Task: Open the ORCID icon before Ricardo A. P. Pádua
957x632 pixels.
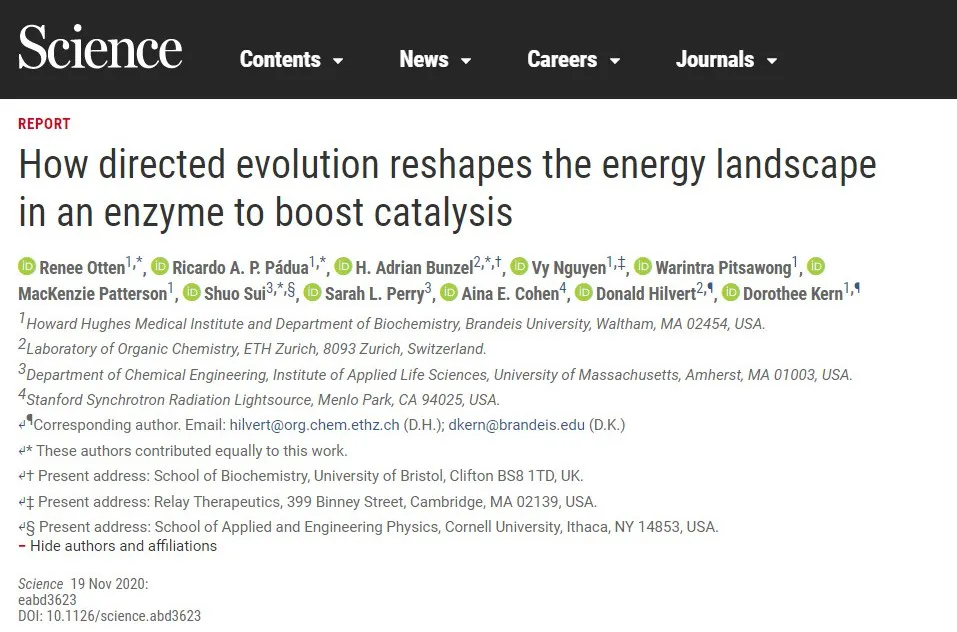Action: click(x=160, y=267)
